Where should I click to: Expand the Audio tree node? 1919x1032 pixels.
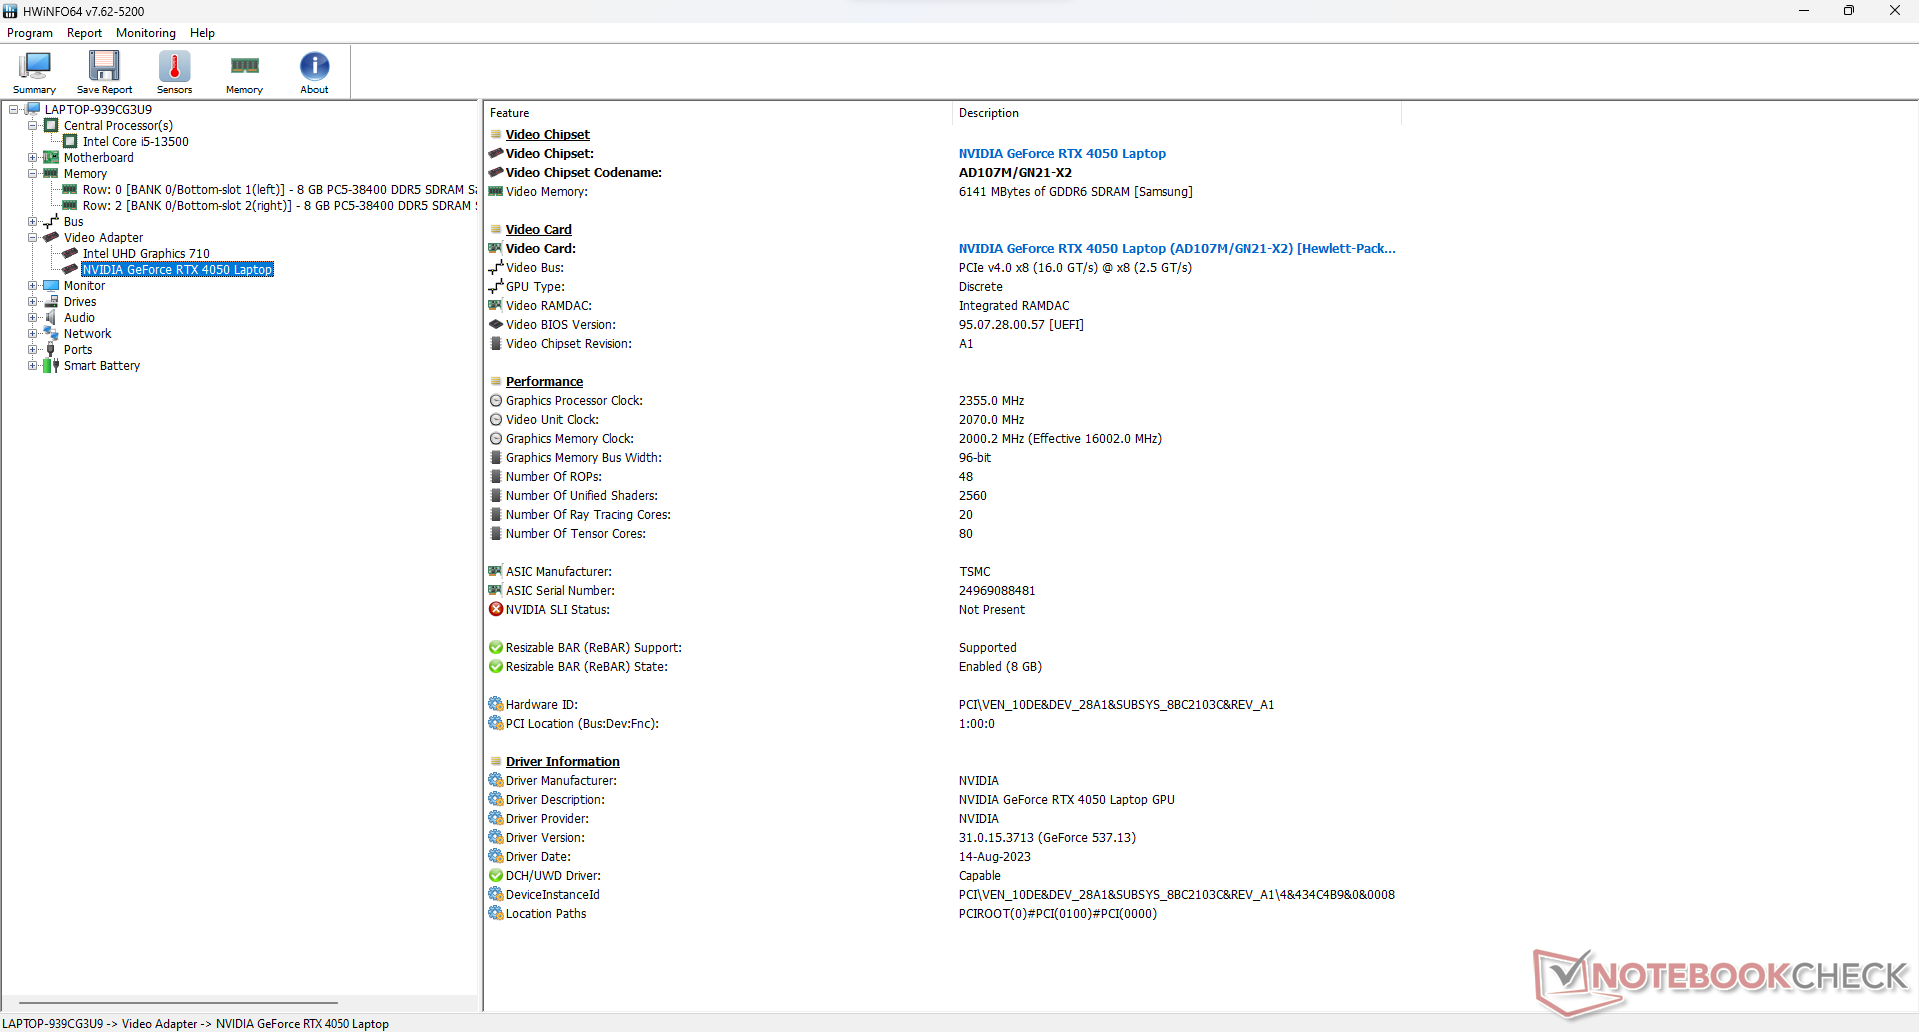tap(33, 318)
